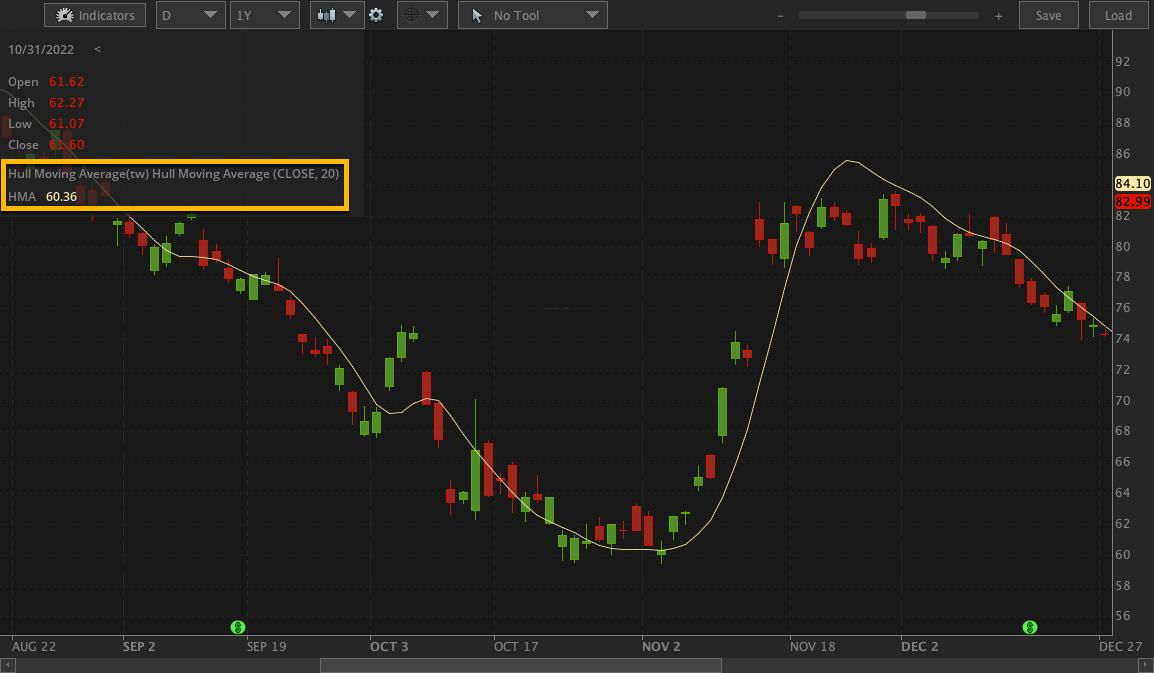Click the zoom out minus icon
This screenshot has height=673, width=1154.
click(x=779, y=15)
